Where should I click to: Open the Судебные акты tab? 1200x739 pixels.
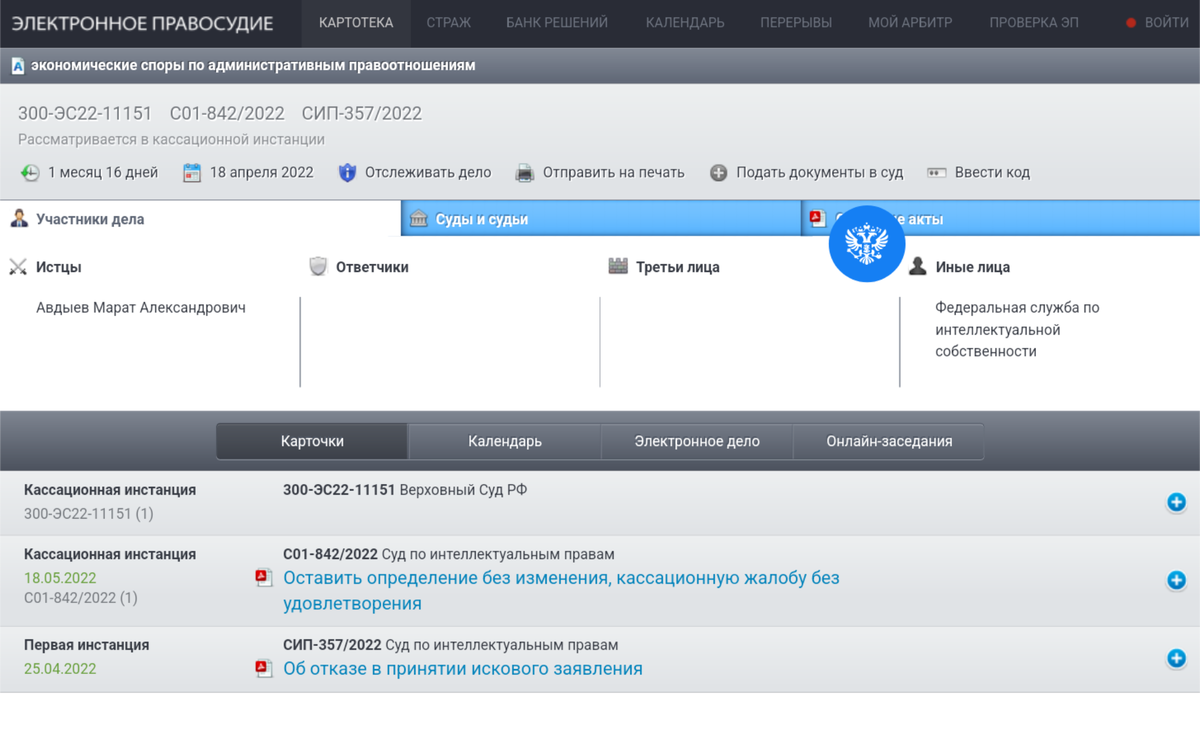click(x=1001, y=219)
